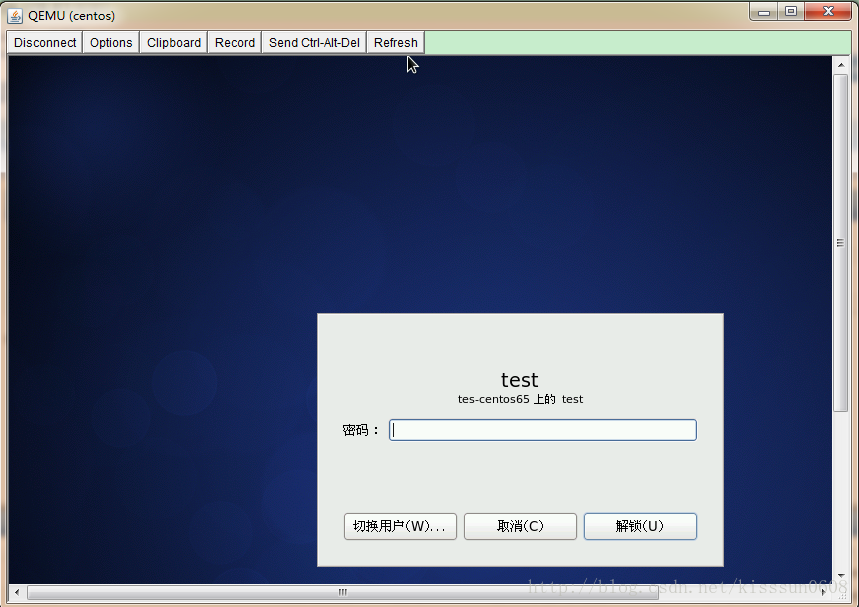Send Ctrl-Alt-Del to the guest
The image size is (859, 607).
[x=314, y=43]
